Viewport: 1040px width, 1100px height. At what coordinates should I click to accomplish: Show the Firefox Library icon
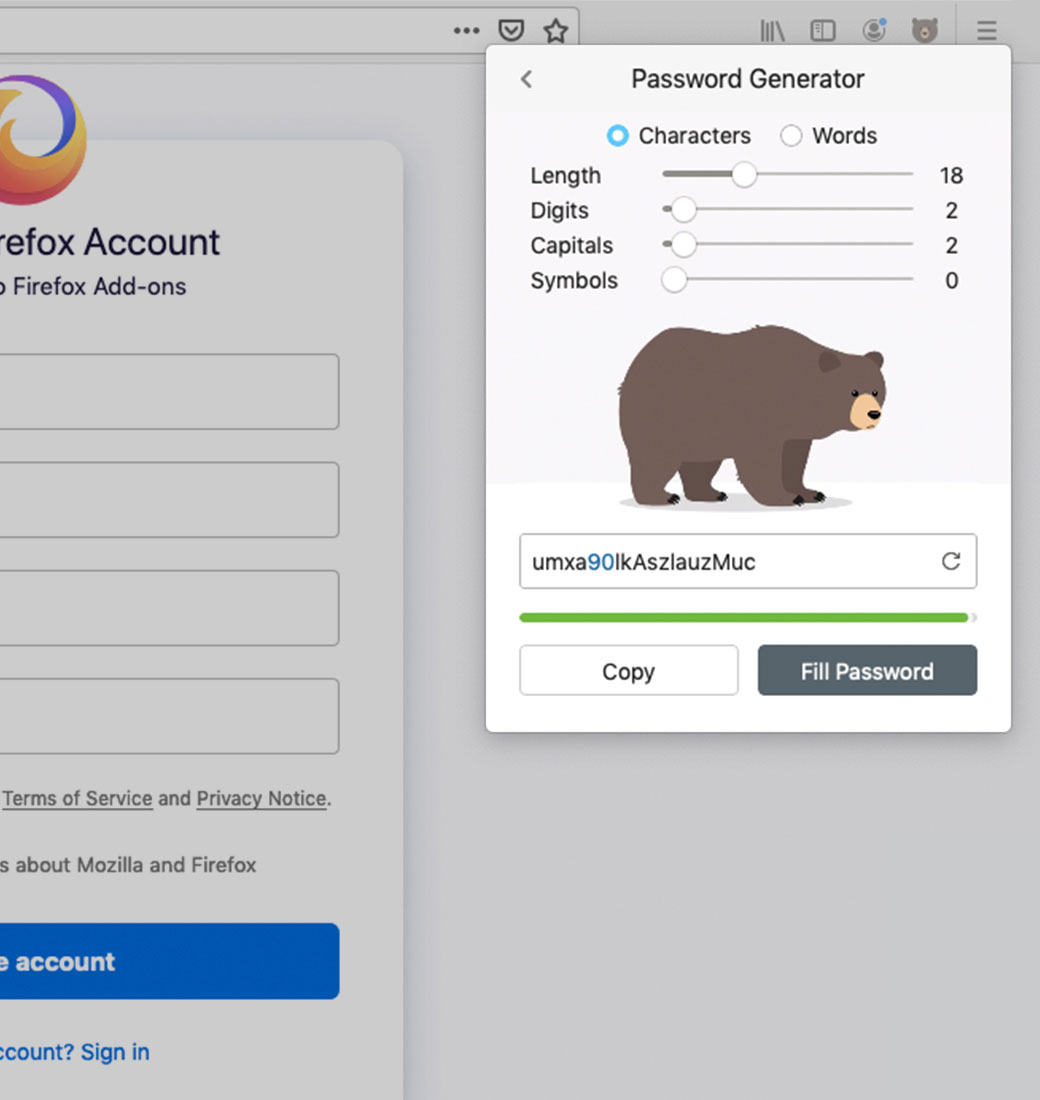point(772,31)
